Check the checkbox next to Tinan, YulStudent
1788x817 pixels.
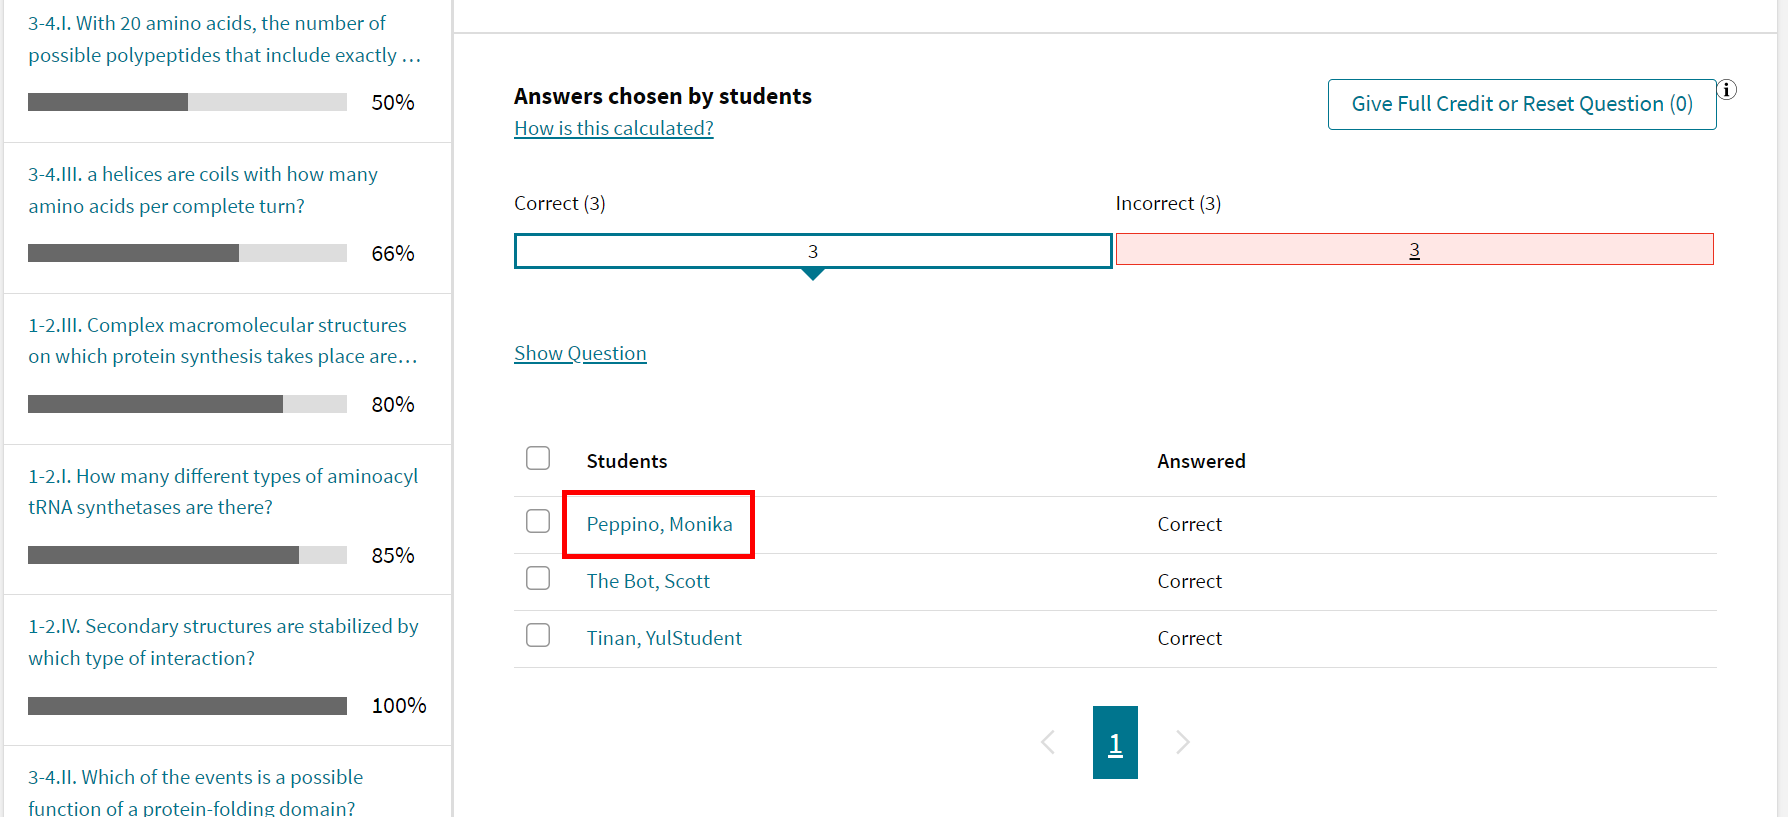(x=538, y=635)
